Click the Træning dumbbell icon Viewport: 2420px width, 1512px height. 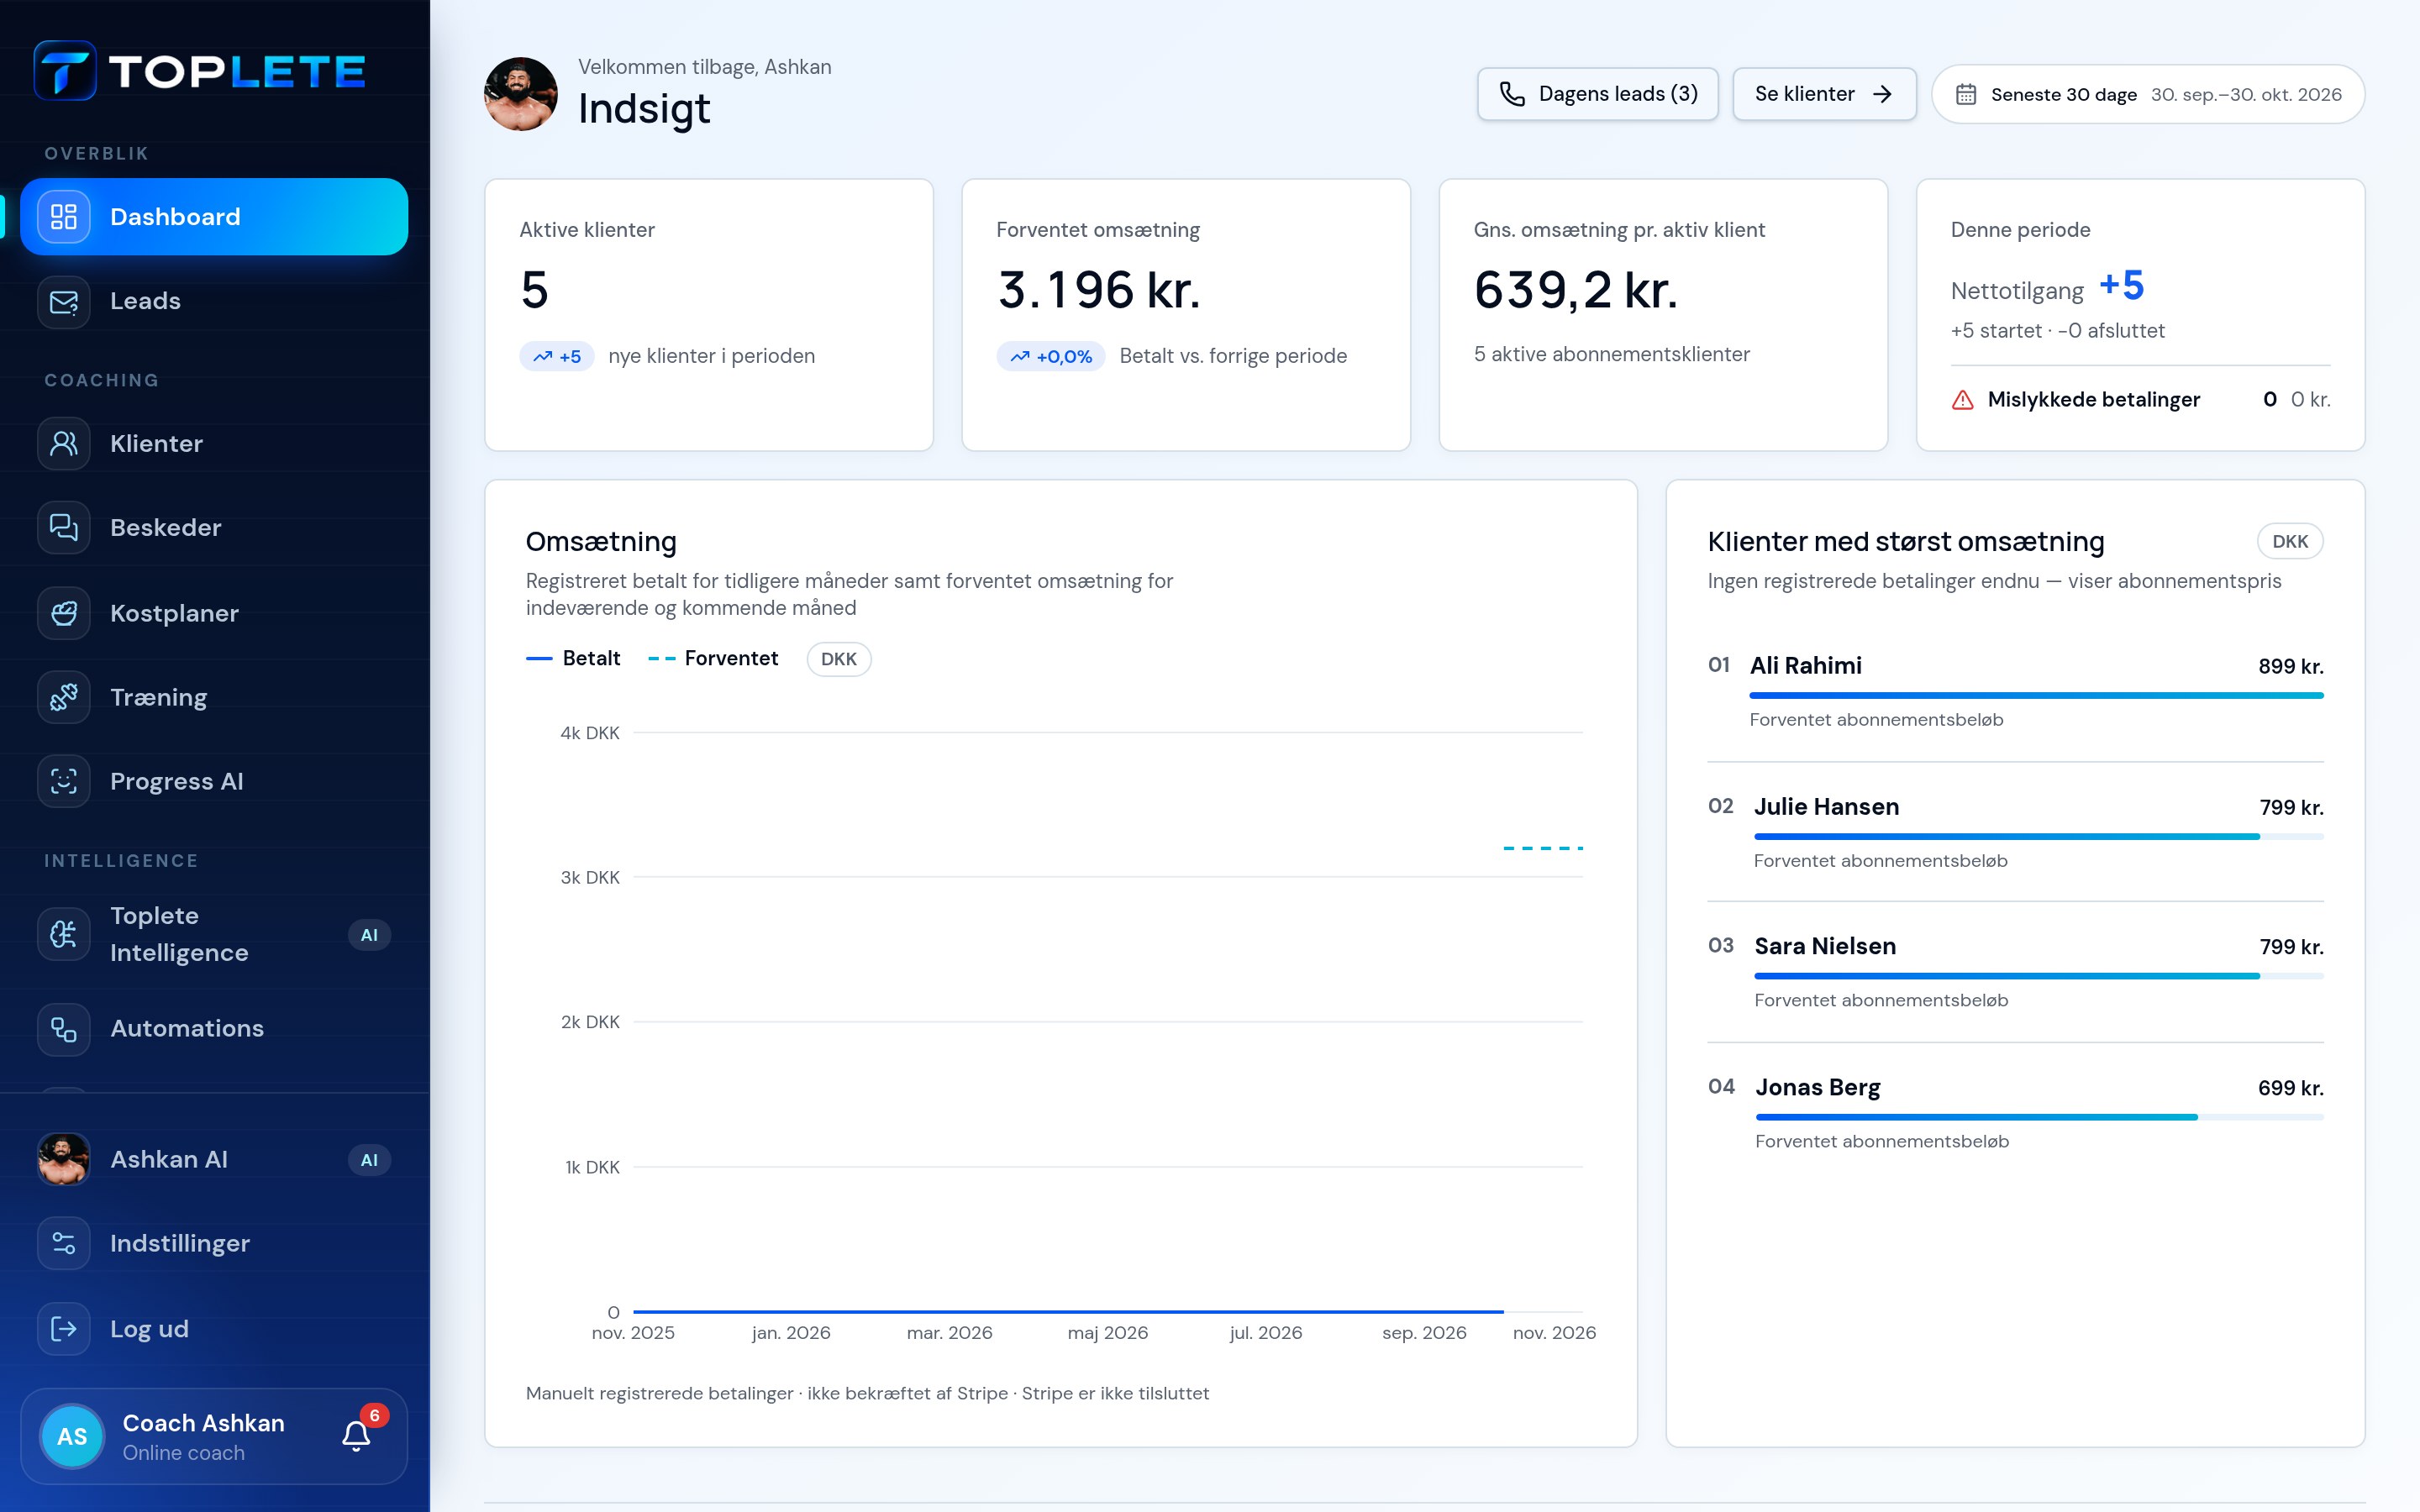(x=64, y=697)
